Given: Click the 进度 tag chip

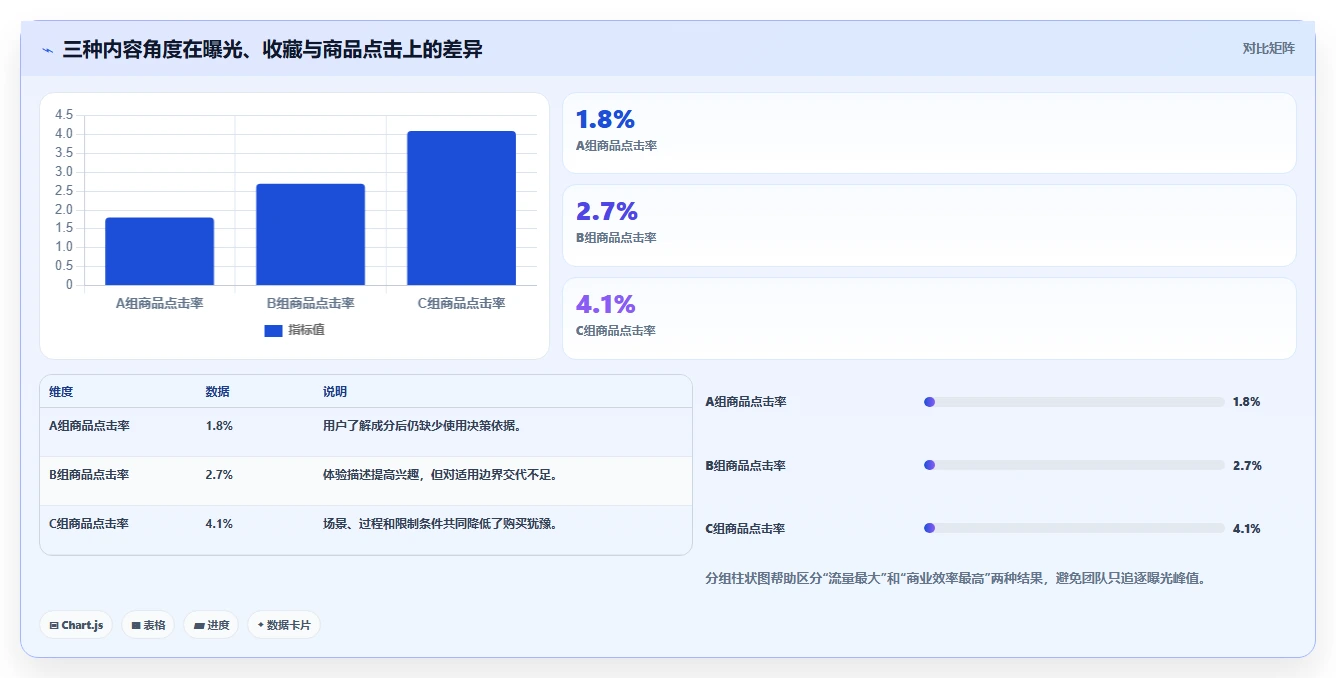Looking at the screenshot, I should (x=211, y=625).
